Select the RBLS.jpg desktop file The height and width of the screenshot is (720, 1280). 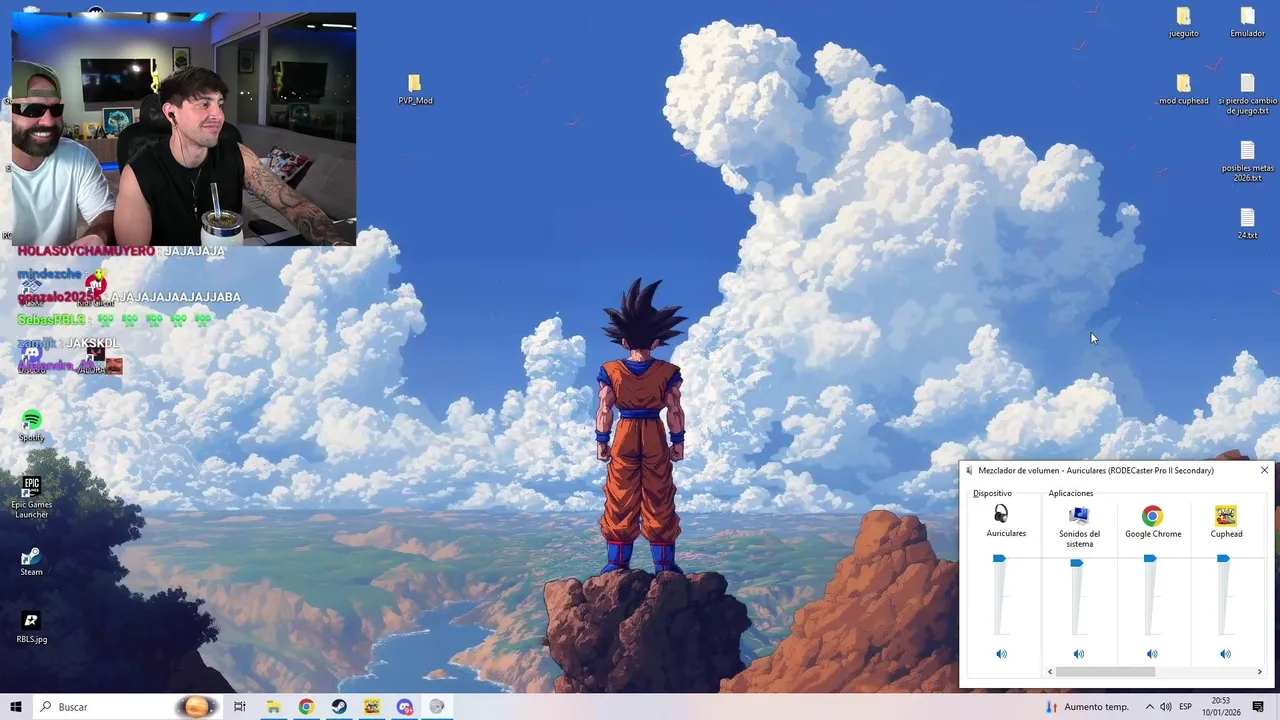pyautogui.click(x=32, y=627)
